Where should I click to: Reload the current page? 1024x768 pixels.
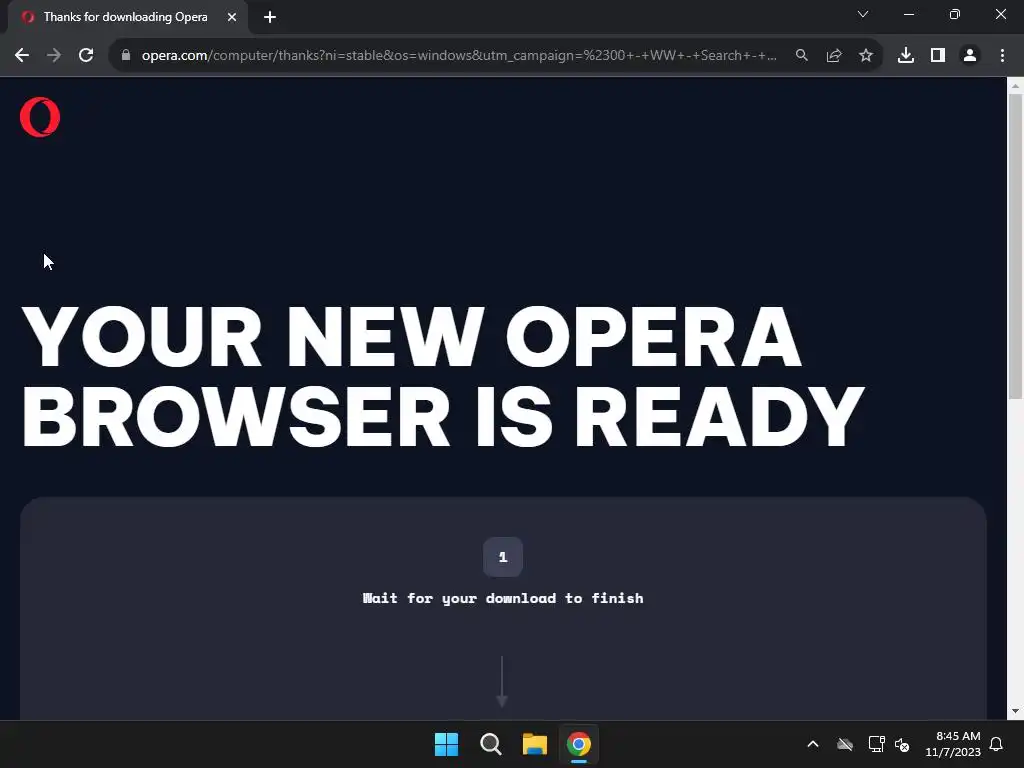(x=86, y=56)
